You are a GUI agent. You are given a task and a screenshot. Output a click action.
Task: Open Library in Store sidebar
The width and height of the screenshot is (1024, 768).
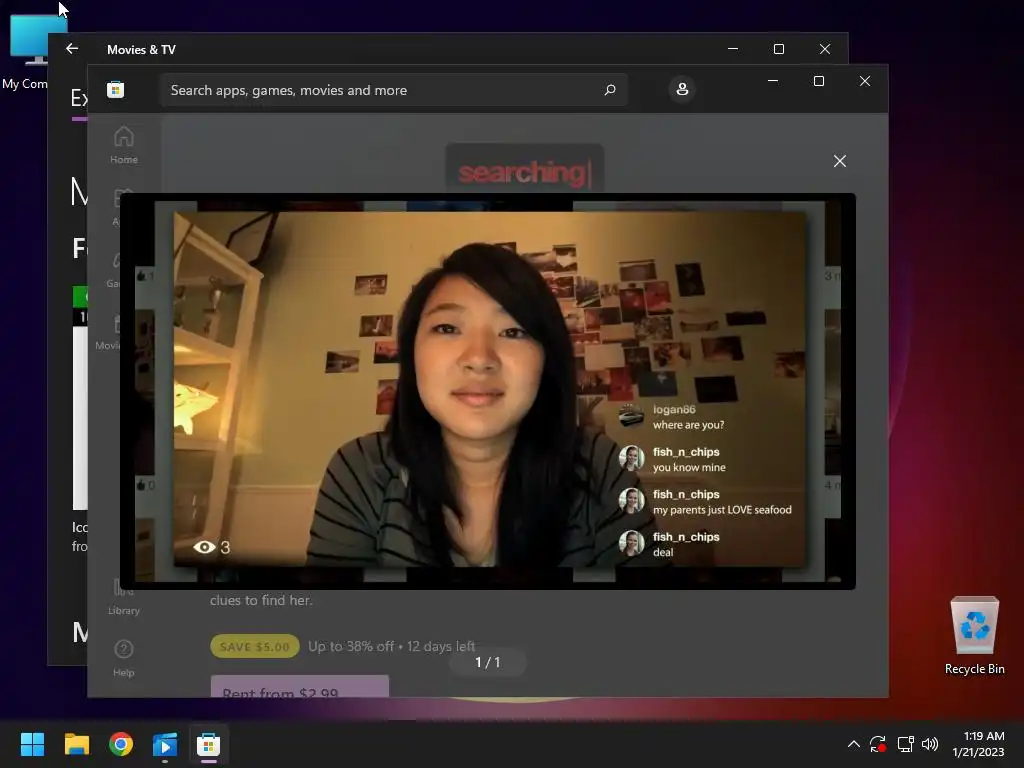click(123, 597)
